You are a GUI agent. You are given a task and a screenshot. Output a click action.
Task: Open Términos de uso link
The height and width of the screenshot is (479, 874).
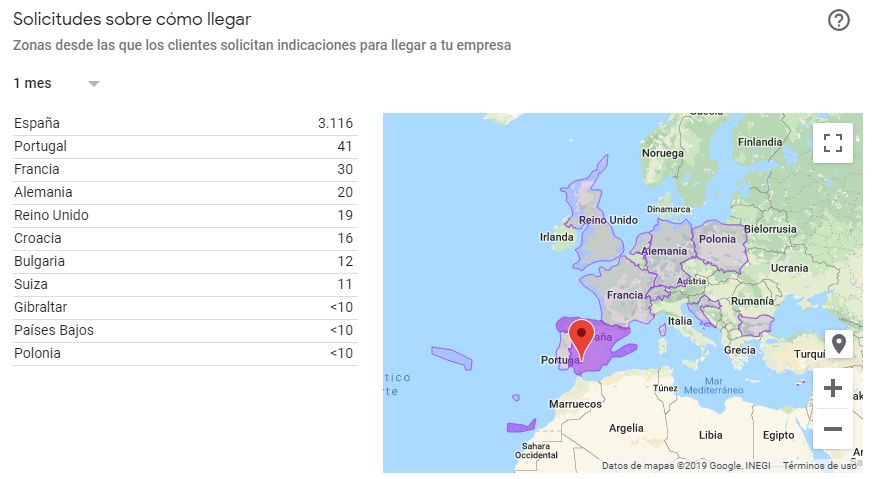coord(819,465)
